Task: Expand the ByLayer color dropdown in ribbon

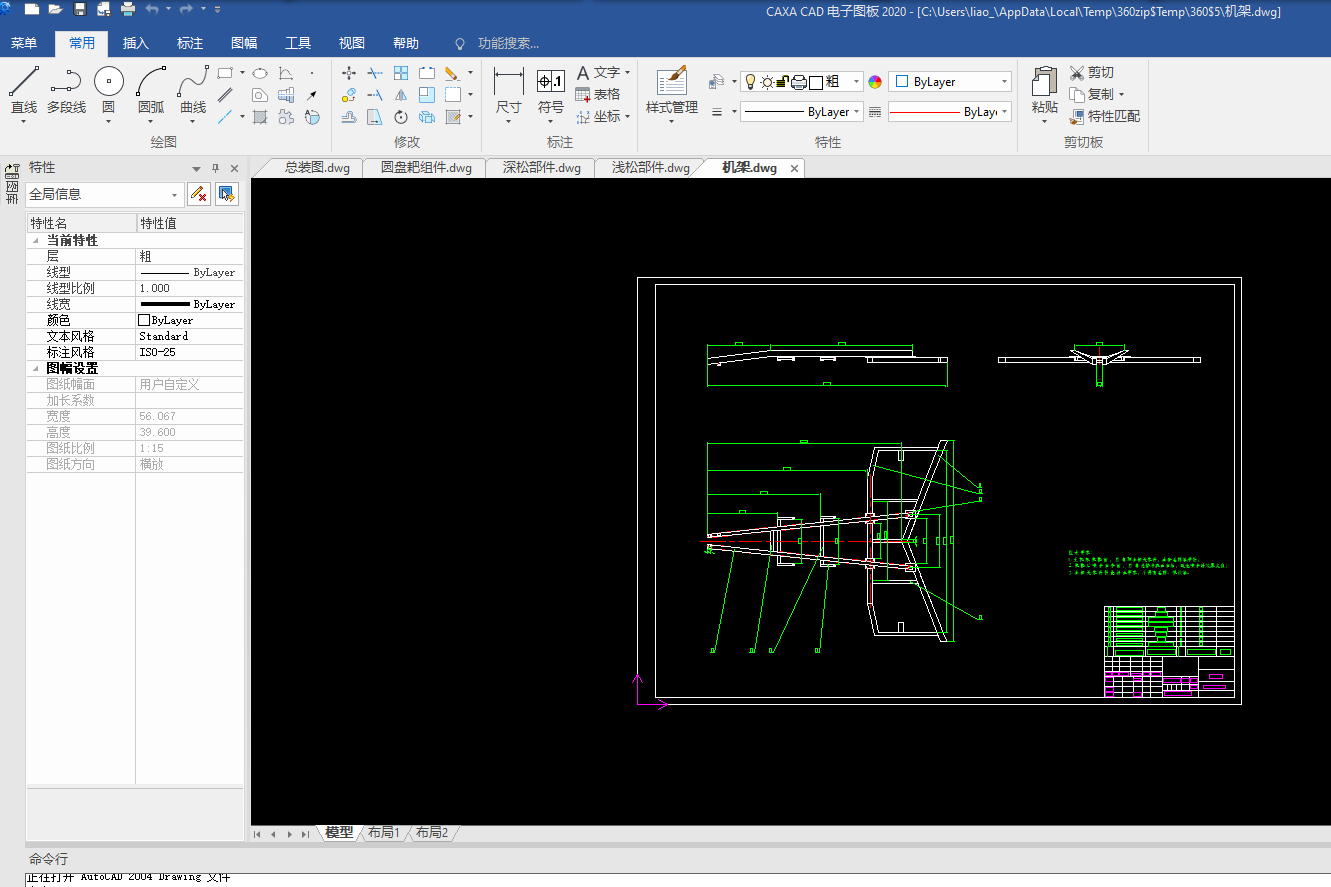Action: click(x=1004, y=82)
